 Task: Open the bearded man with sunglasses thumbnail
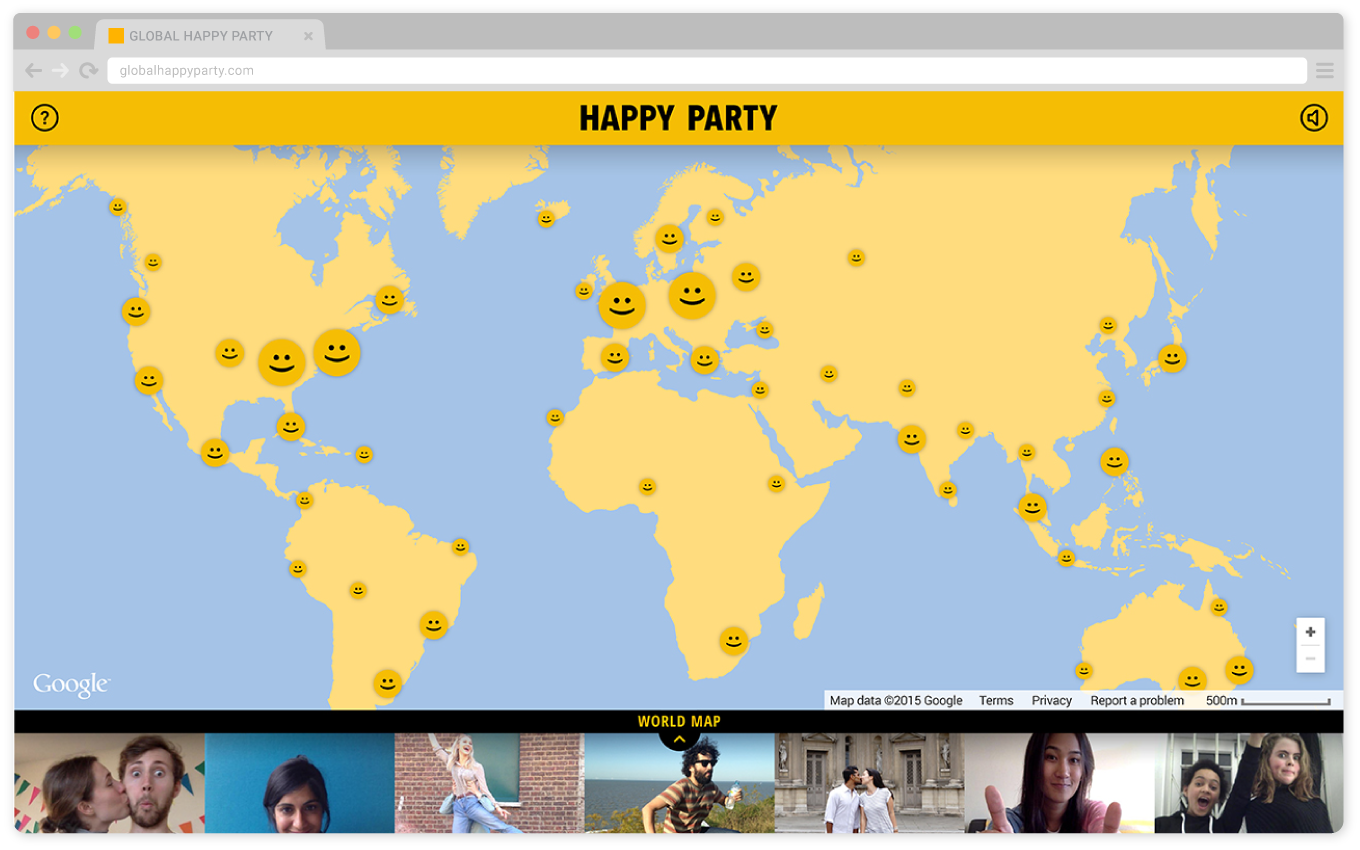tap(679, 783)
